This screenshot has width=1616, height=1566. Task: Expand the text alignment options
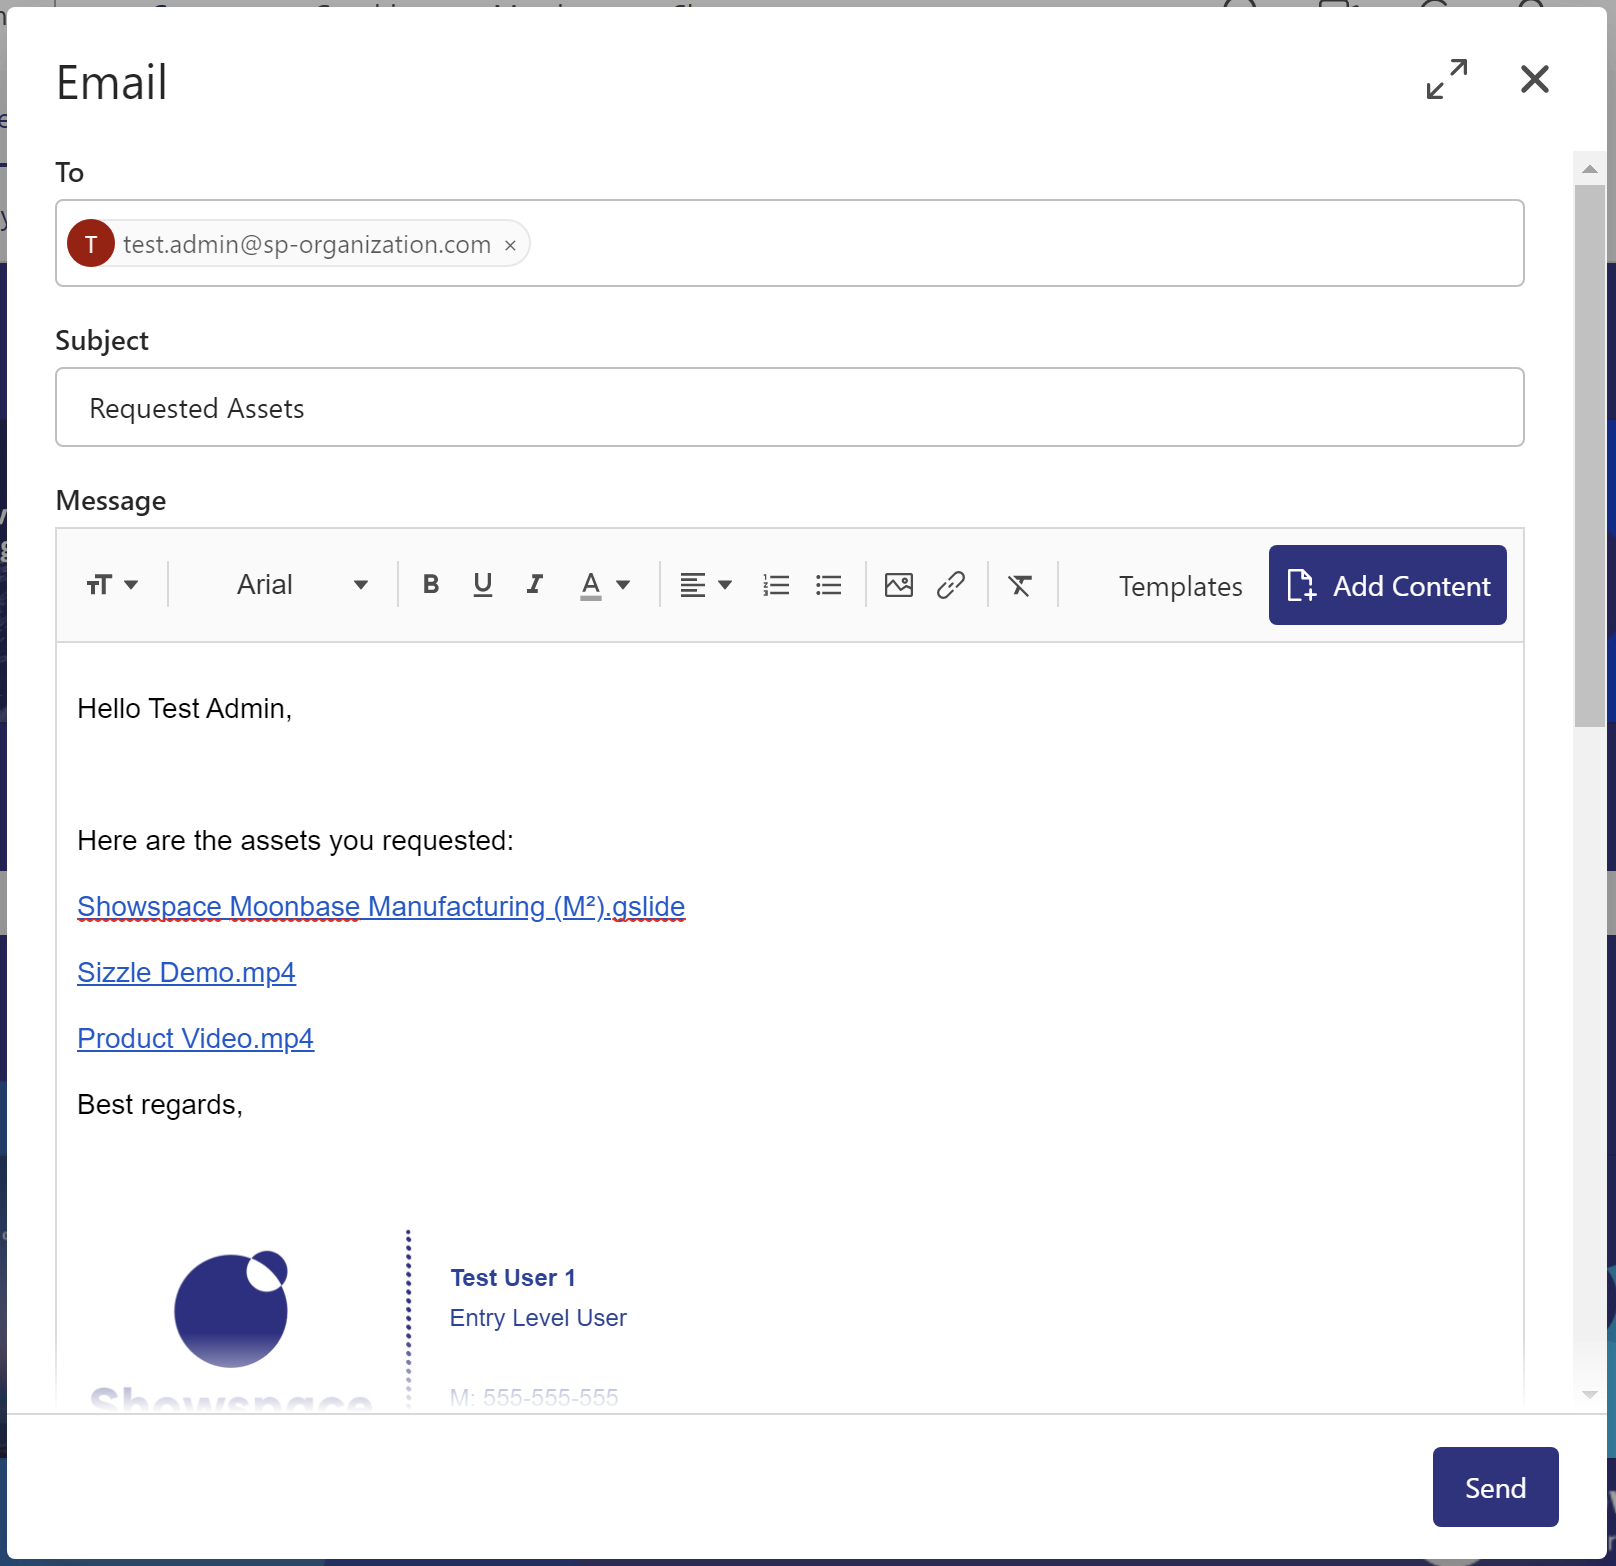click(x=706, y=585)
